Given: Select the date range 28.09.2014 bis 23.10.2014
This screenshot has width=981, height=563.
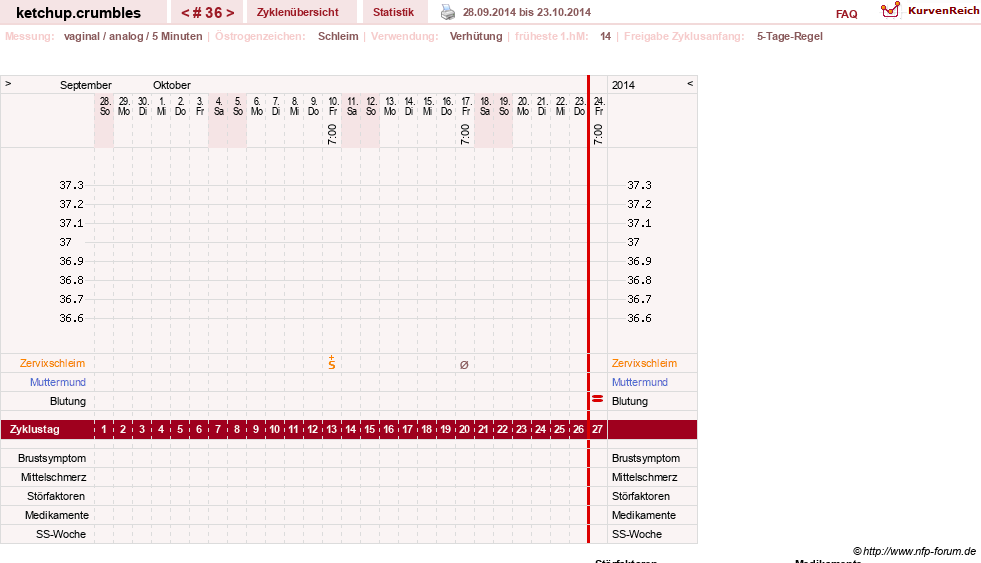Looking at the screenshot, I should point(527,12).
